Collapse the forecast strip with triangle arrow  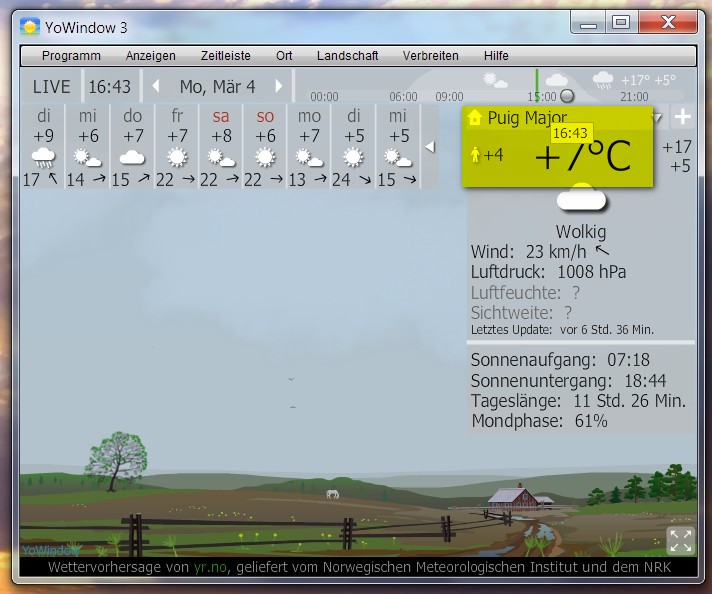click(430, 147)
